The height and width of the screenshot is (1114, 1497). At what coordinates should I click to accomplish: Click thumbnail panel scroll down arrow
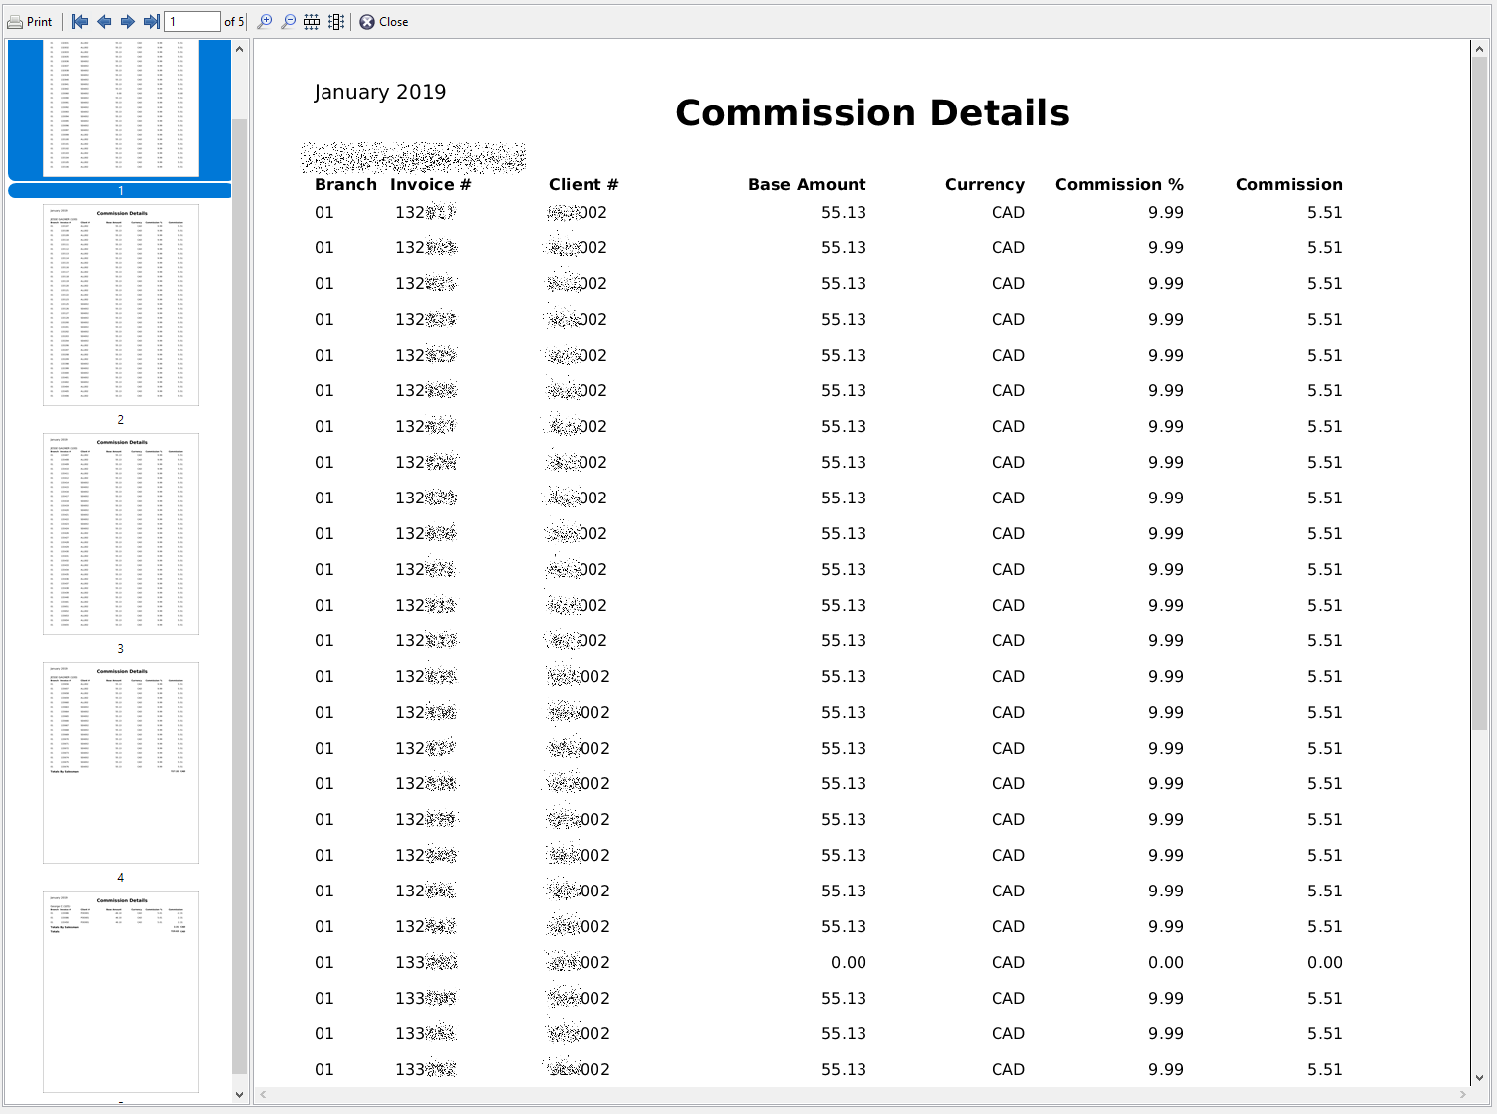(x=240, y=1095)
